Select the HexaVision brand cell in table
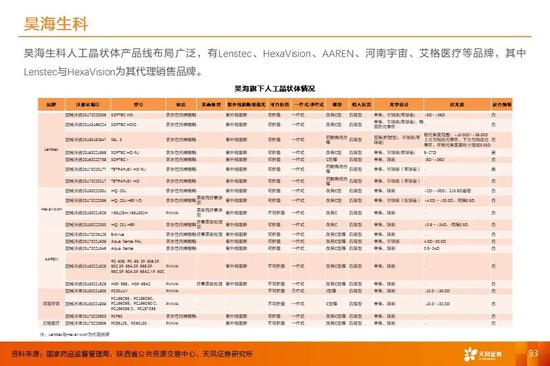 click(x=52, y=209)
